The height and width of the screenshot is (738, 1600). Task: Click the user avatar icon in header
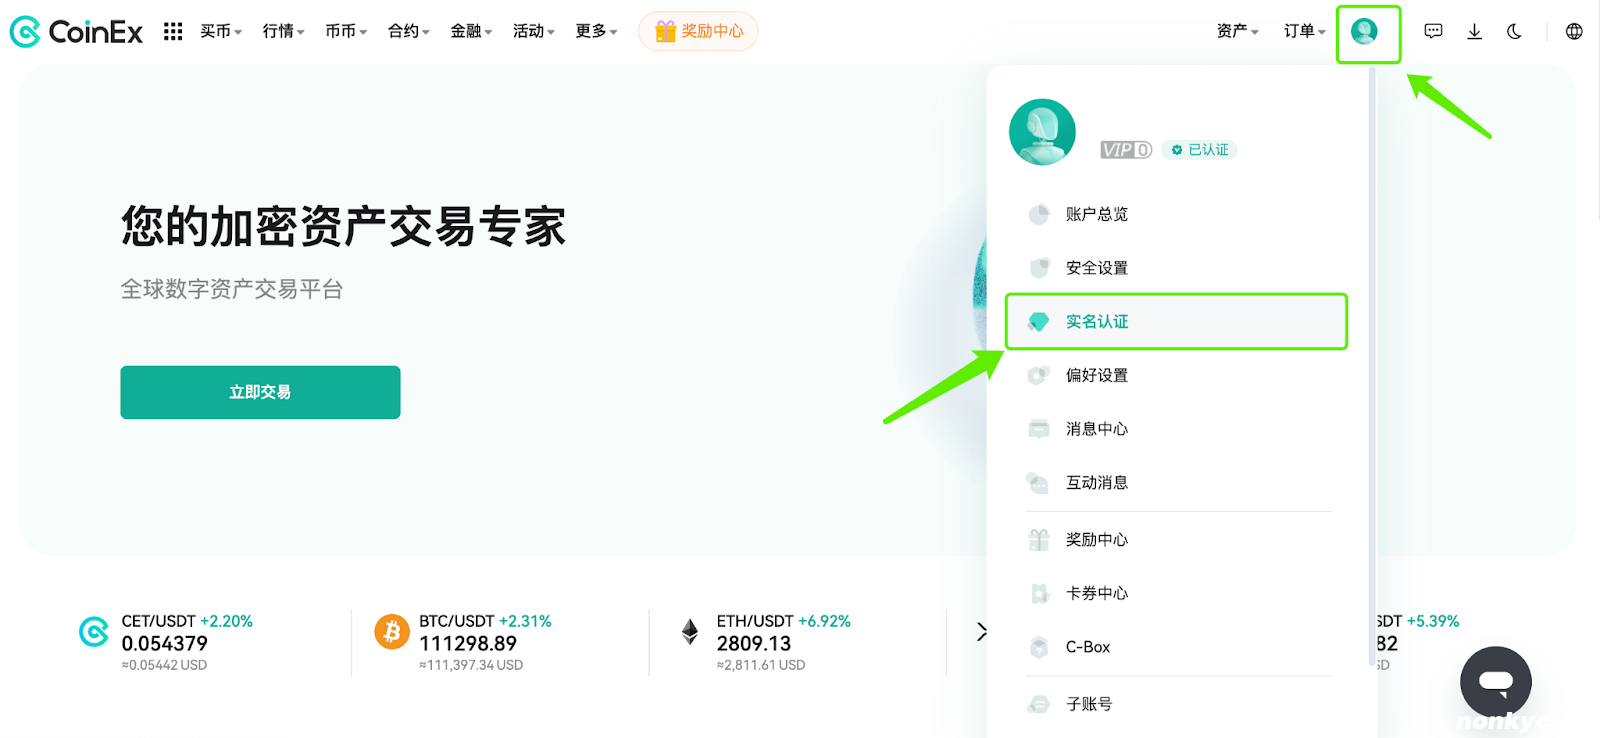point(1364,32)
